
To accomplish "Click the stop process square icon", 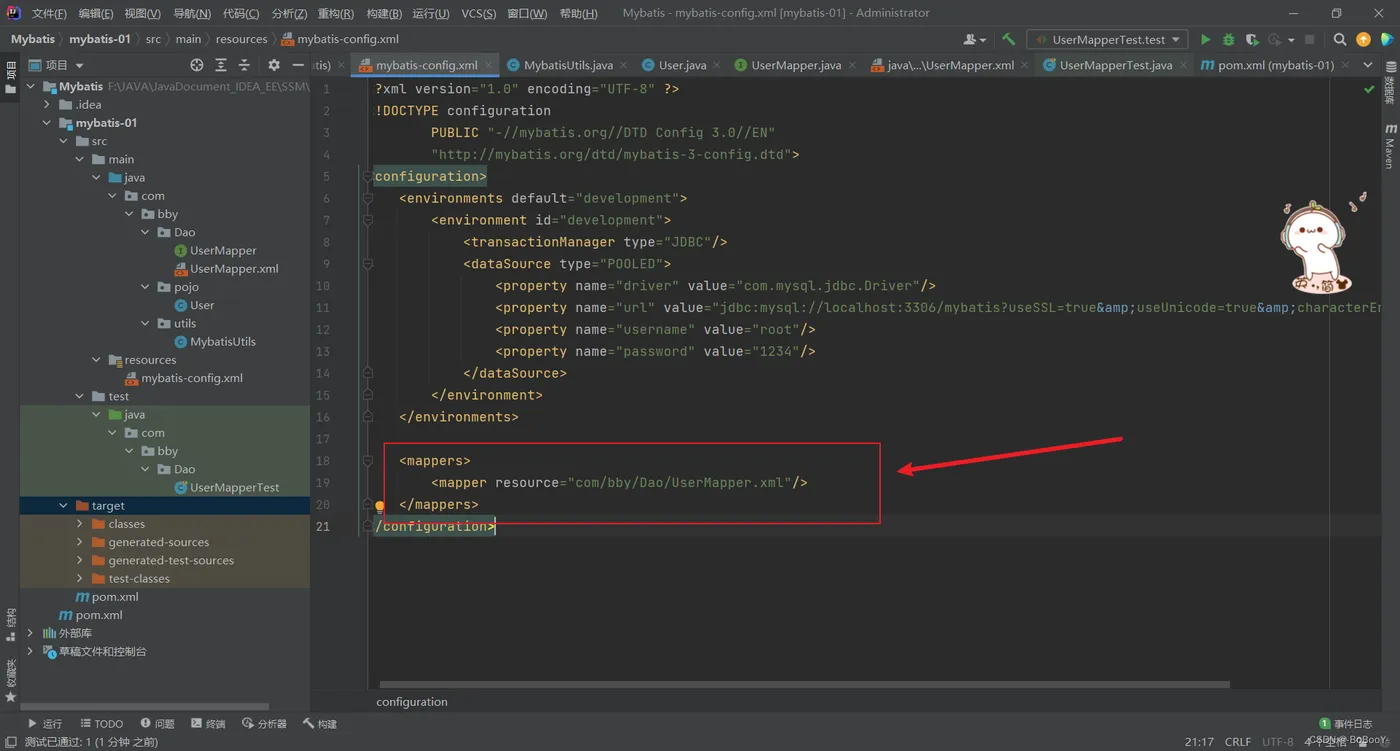I will pyautogui.click(x=1310, y=39).
